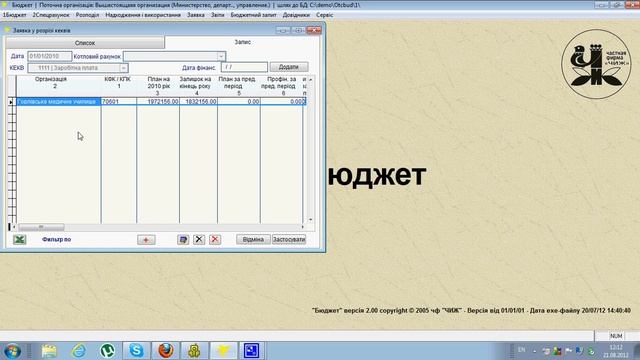Click the Дата field 01/01/2010

click(49, 56)
